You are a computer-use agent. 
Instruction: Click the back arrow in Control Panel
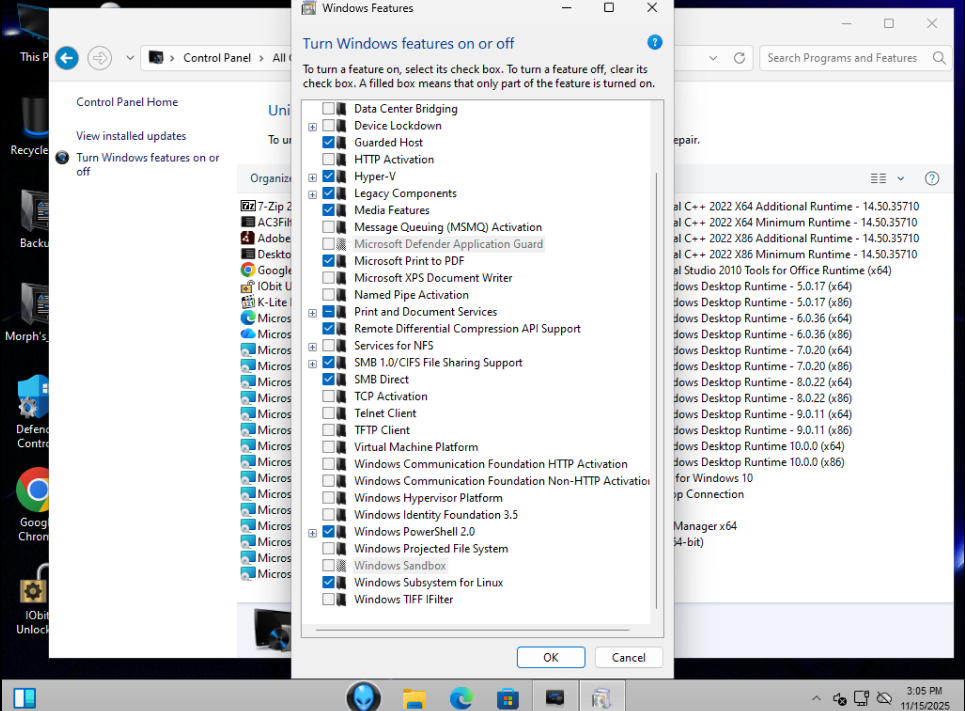pyautogui.click(x=67, y=58)
